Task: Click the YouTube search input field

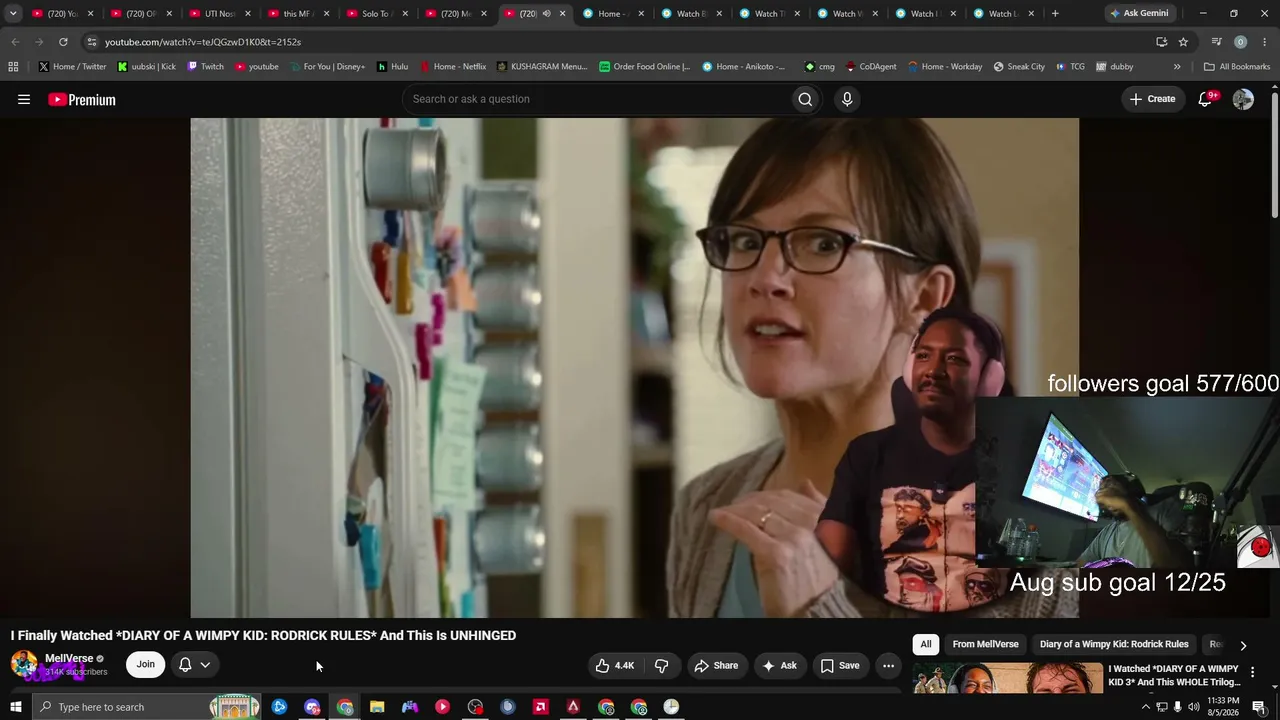Action: click(595, 99)
